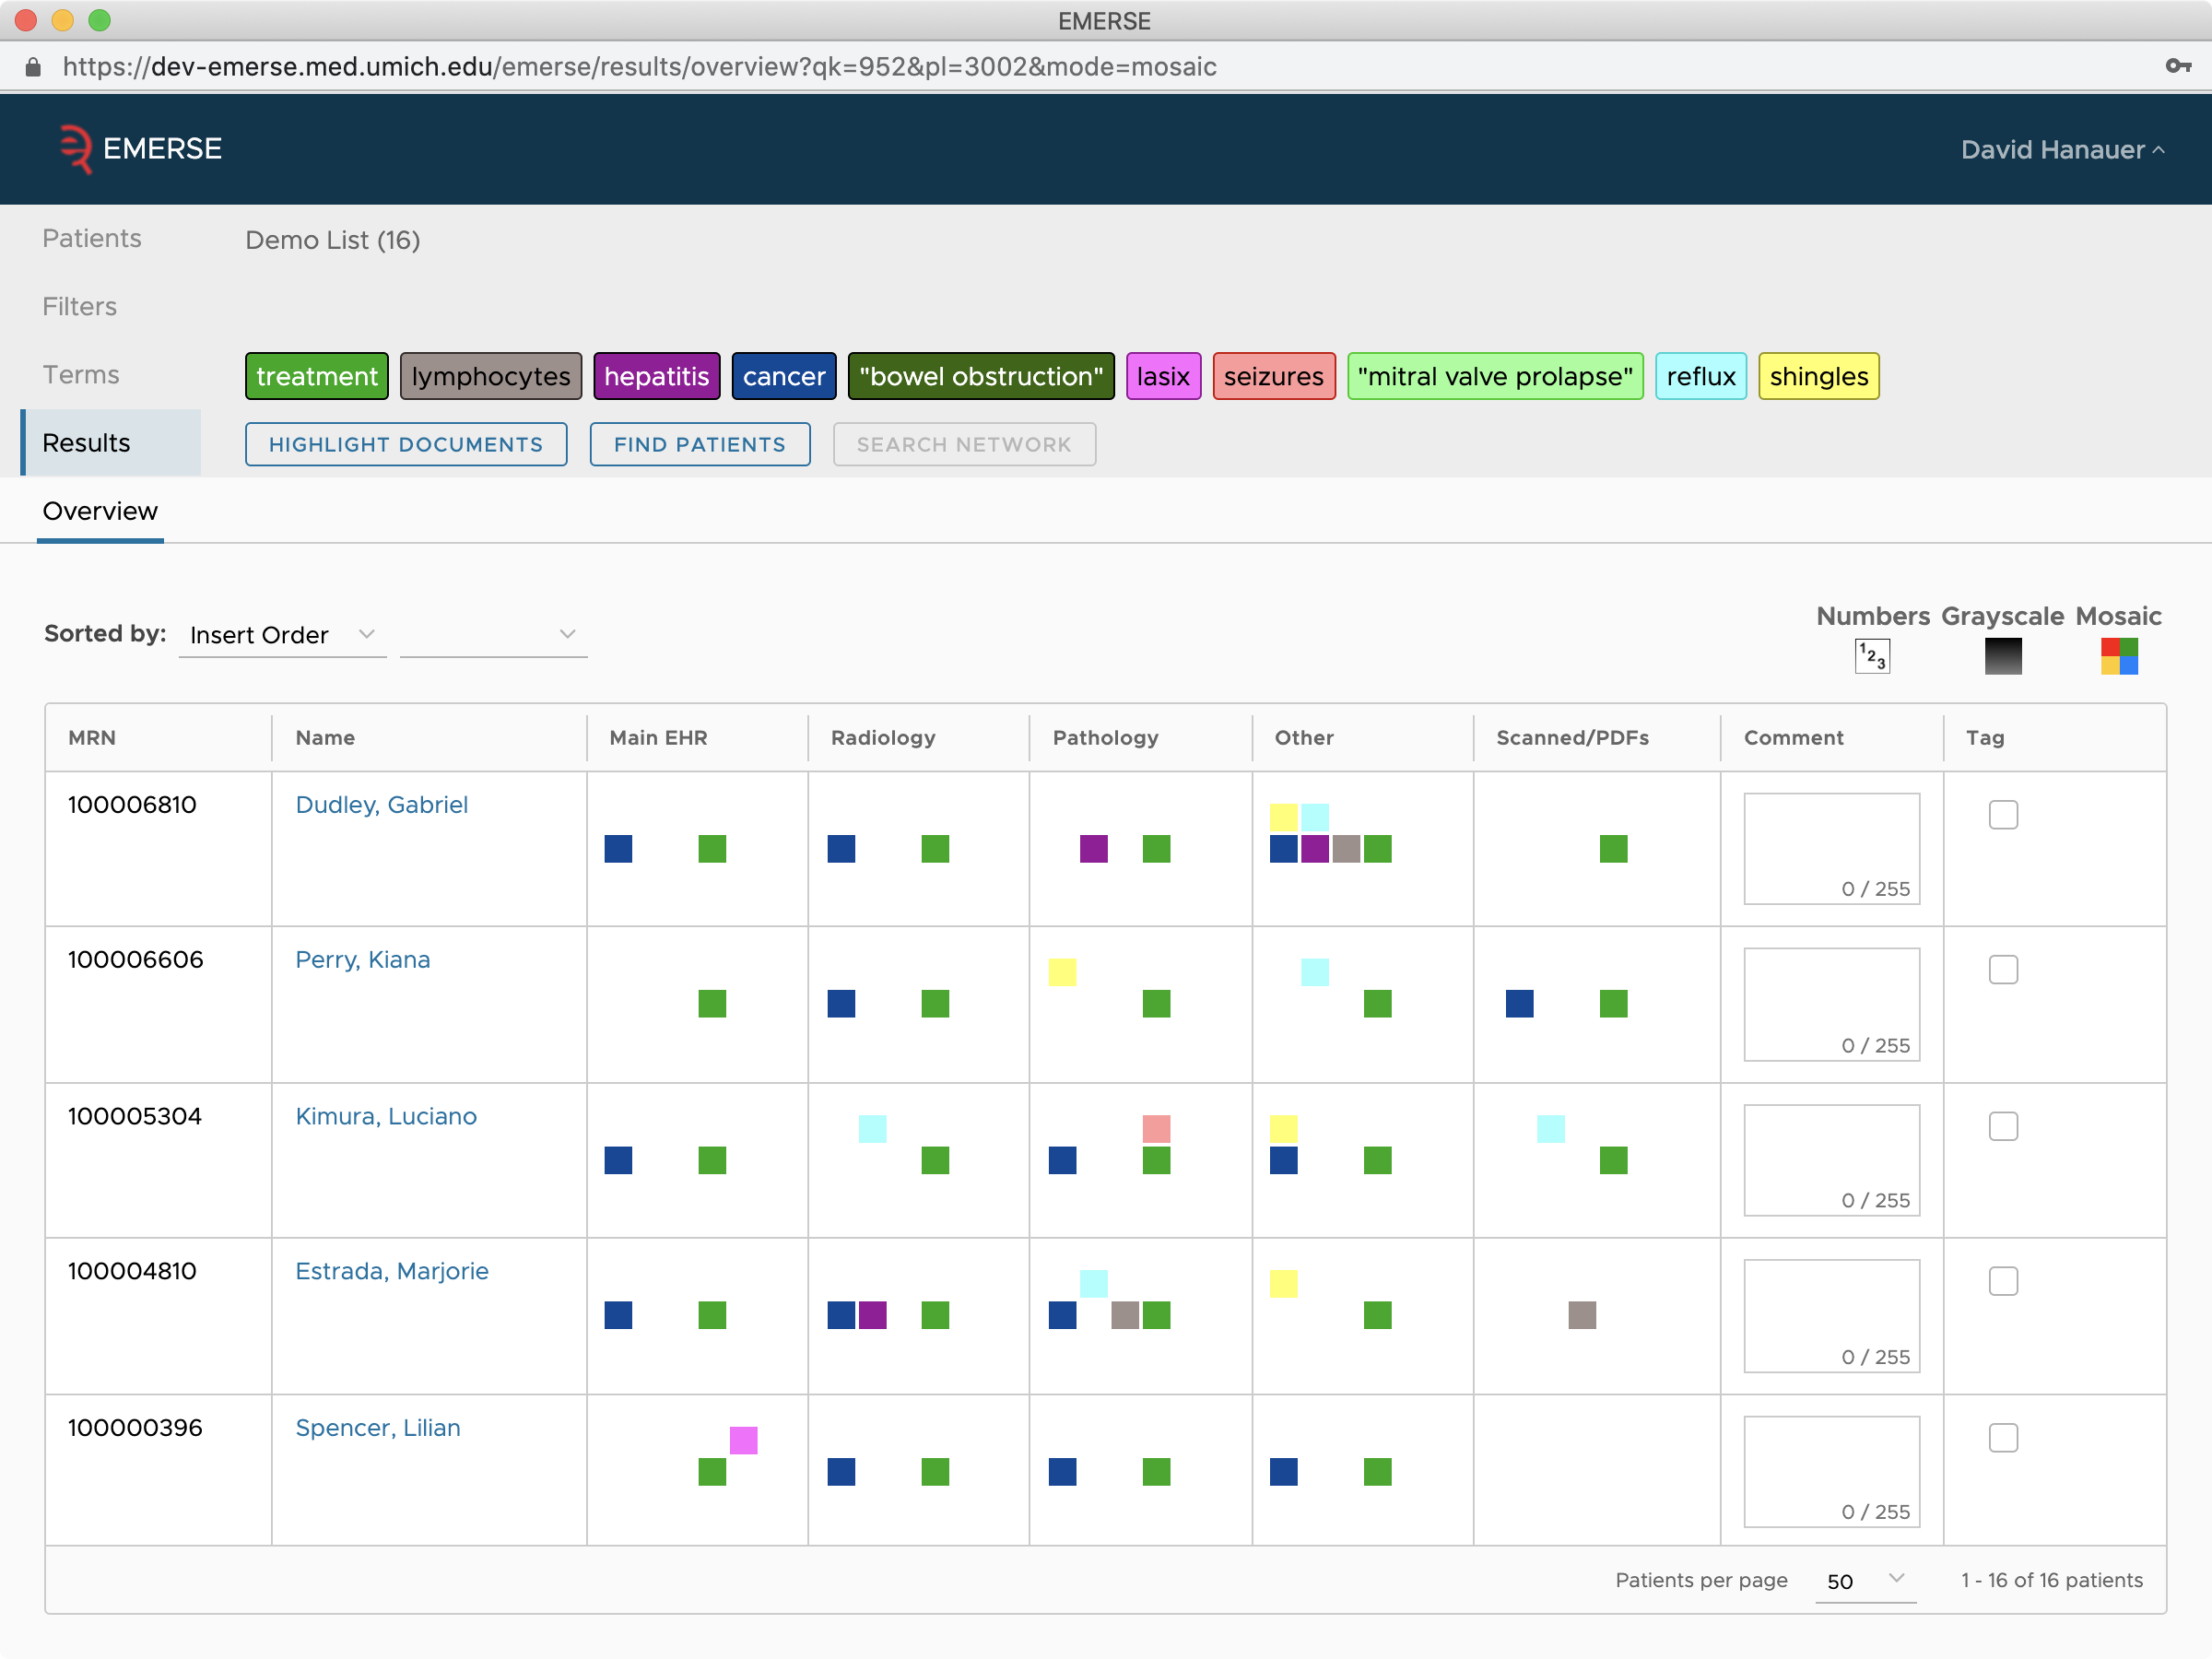Switch to Numbers view icon
This screenshot has height=1659, width=2212.
click(1872, 657)
